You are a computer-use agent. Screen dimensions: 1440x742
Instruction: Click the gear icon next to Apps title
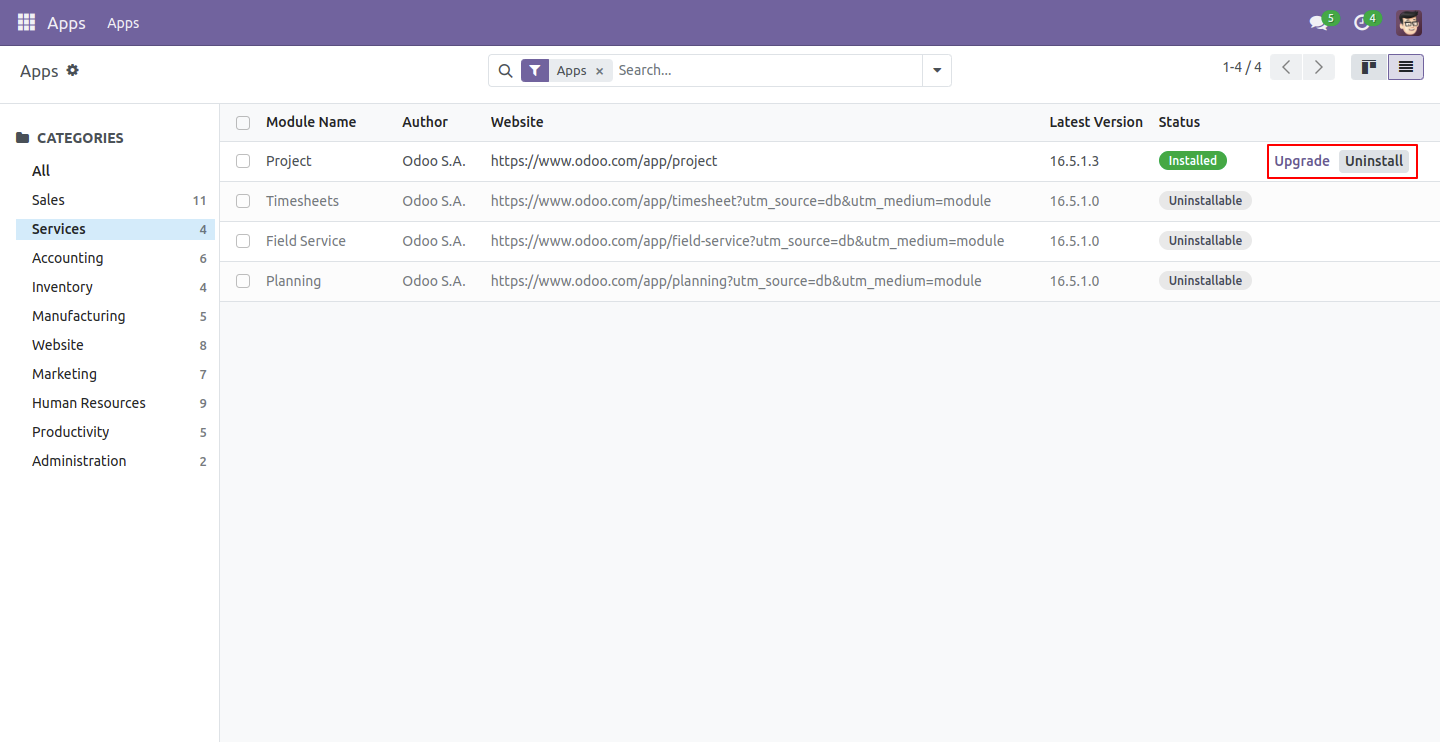click(x=72, y=70)
